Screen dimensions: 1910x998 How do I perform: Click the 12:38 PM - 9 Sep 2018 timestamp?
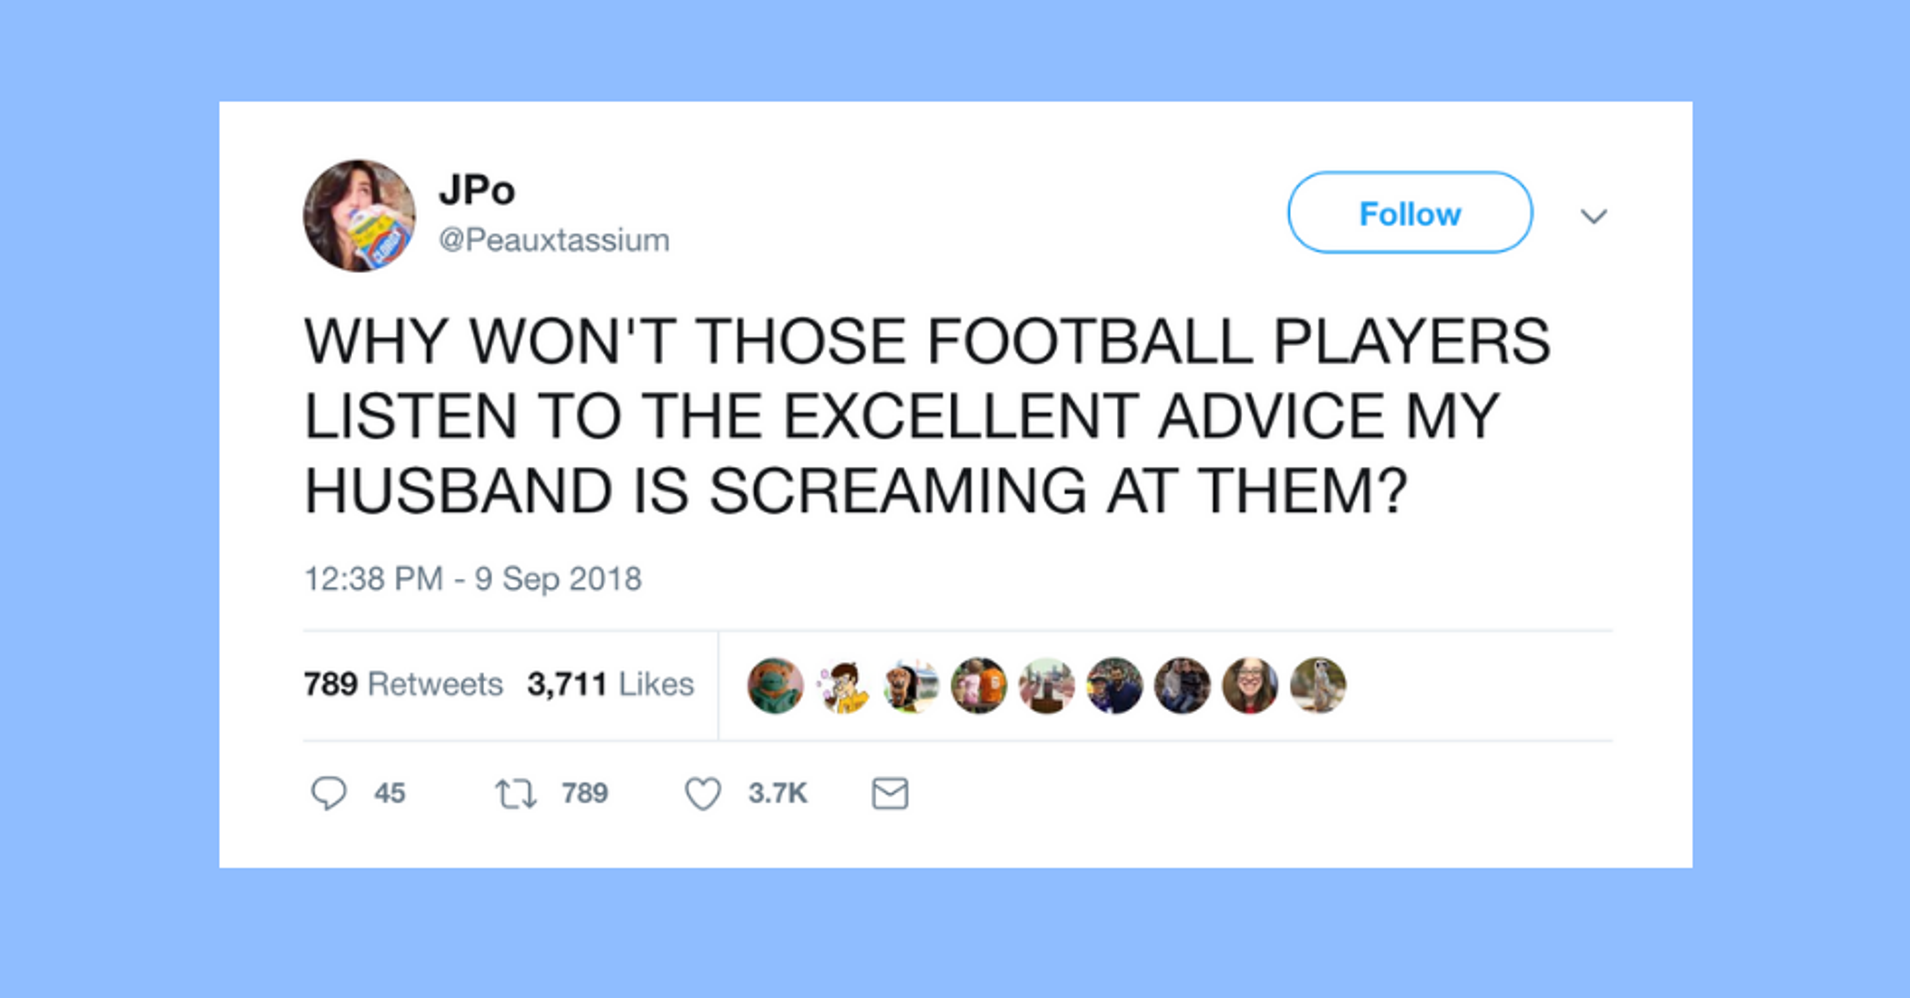(x=473, y=579)
